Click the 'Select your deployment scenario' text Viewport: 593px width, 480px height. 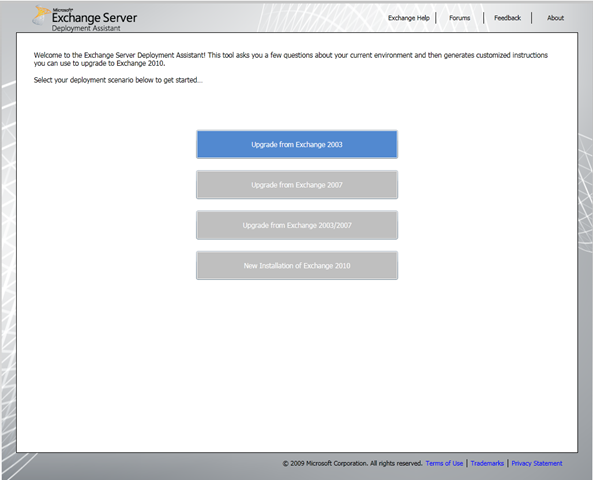click(x=118, y=80)
